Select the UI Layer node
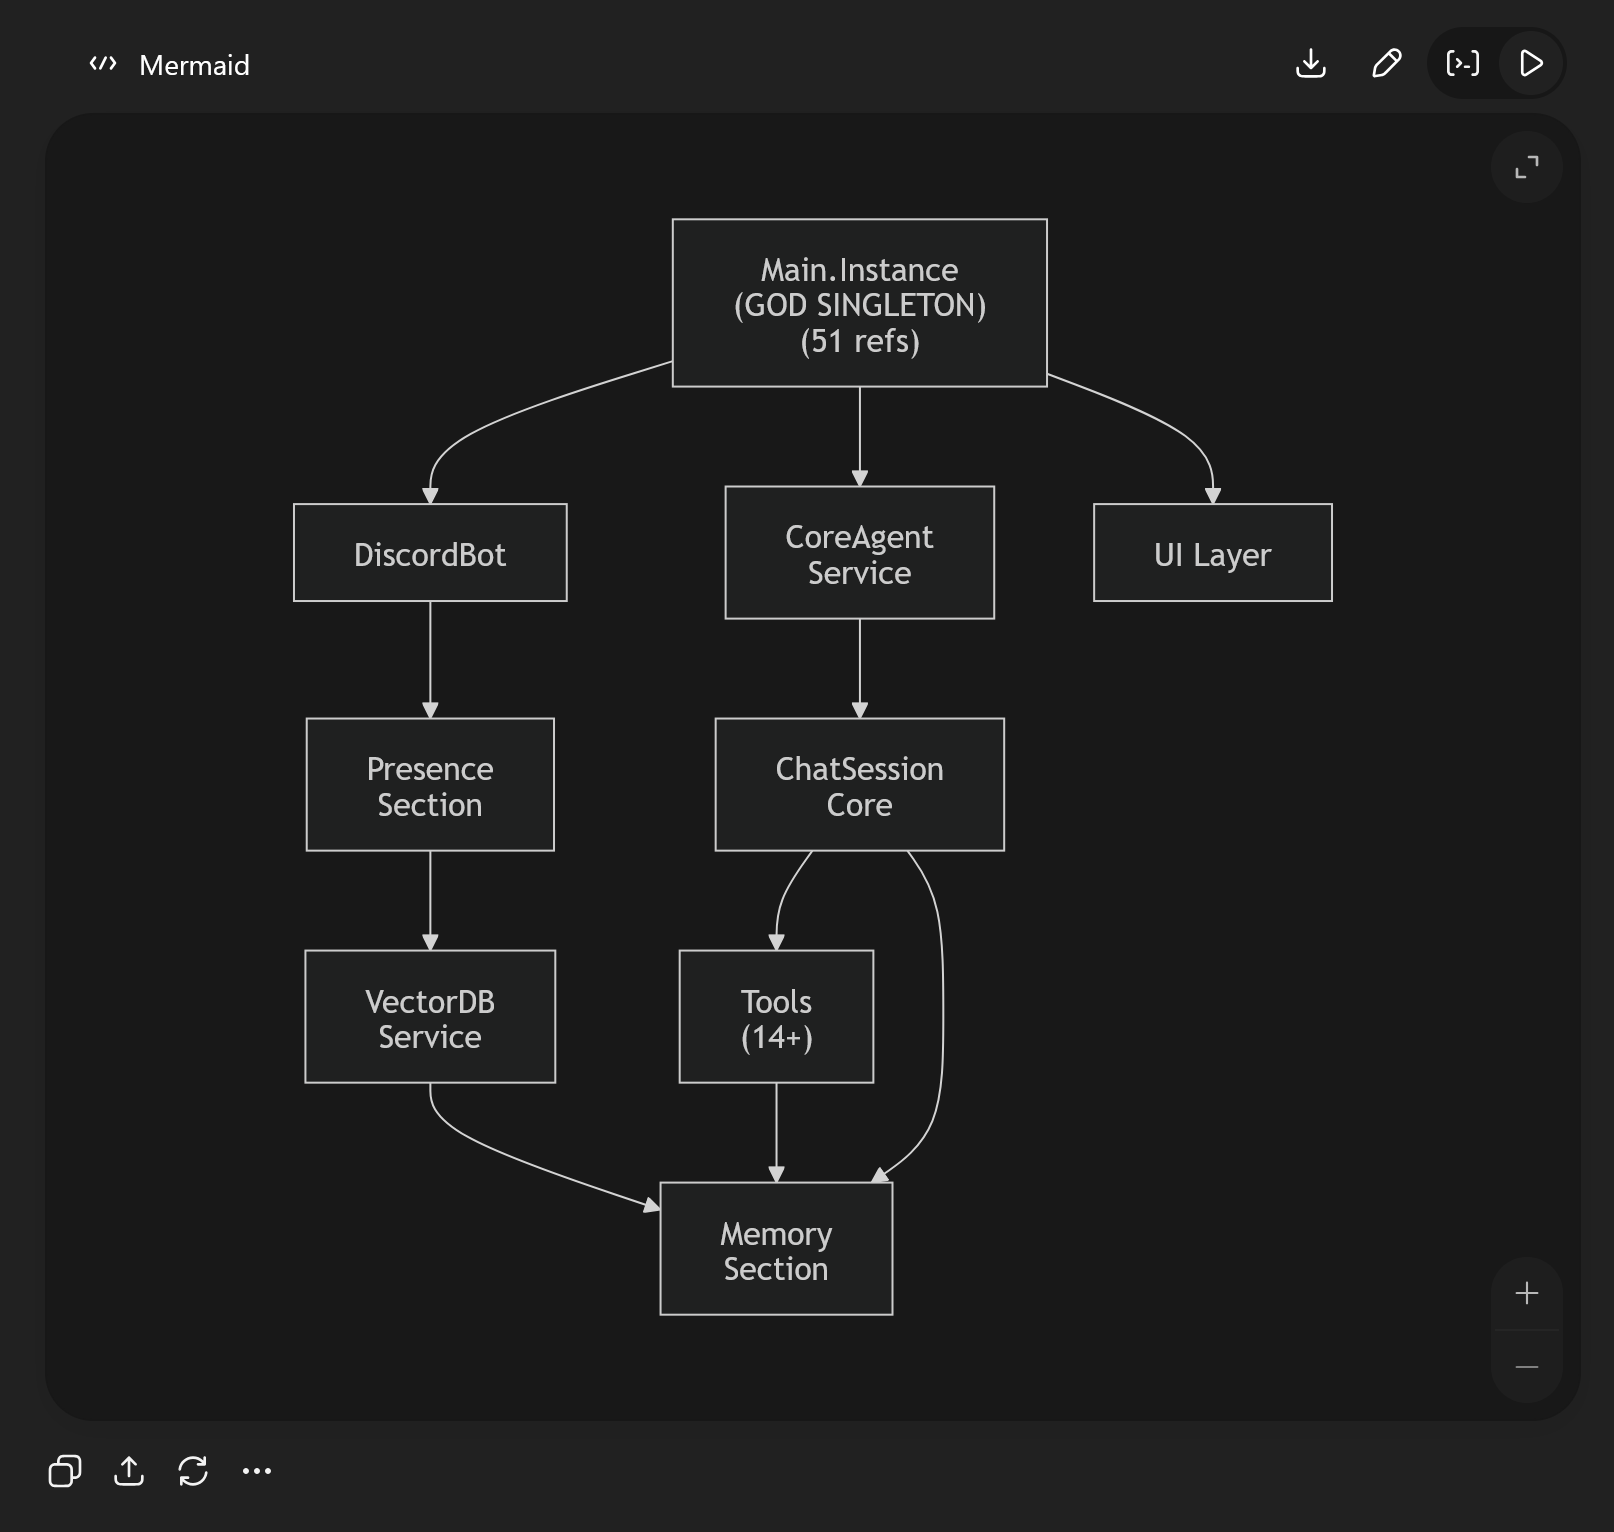Image resolution: width=1614 pixels, height=1532 pixels. (x=1213, y=553)
